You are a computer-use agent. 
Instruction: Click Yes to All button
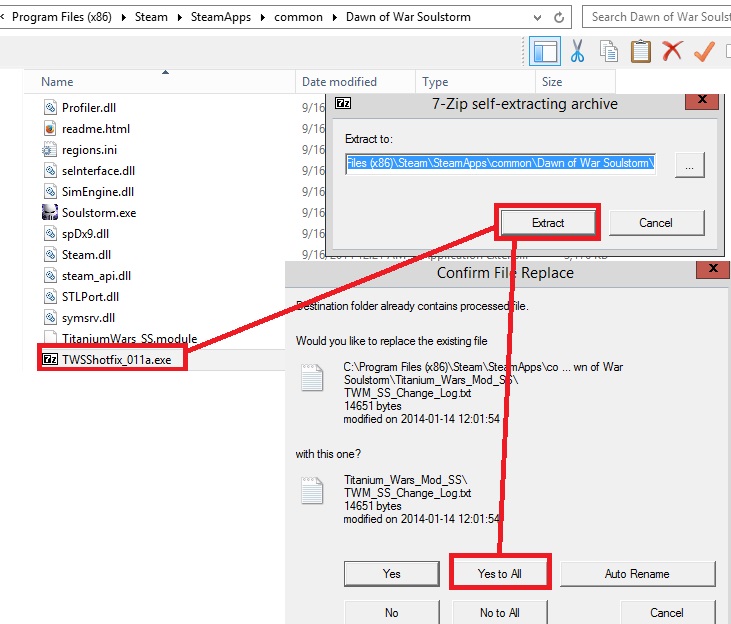pyautogui.click(x=500, y=574)
